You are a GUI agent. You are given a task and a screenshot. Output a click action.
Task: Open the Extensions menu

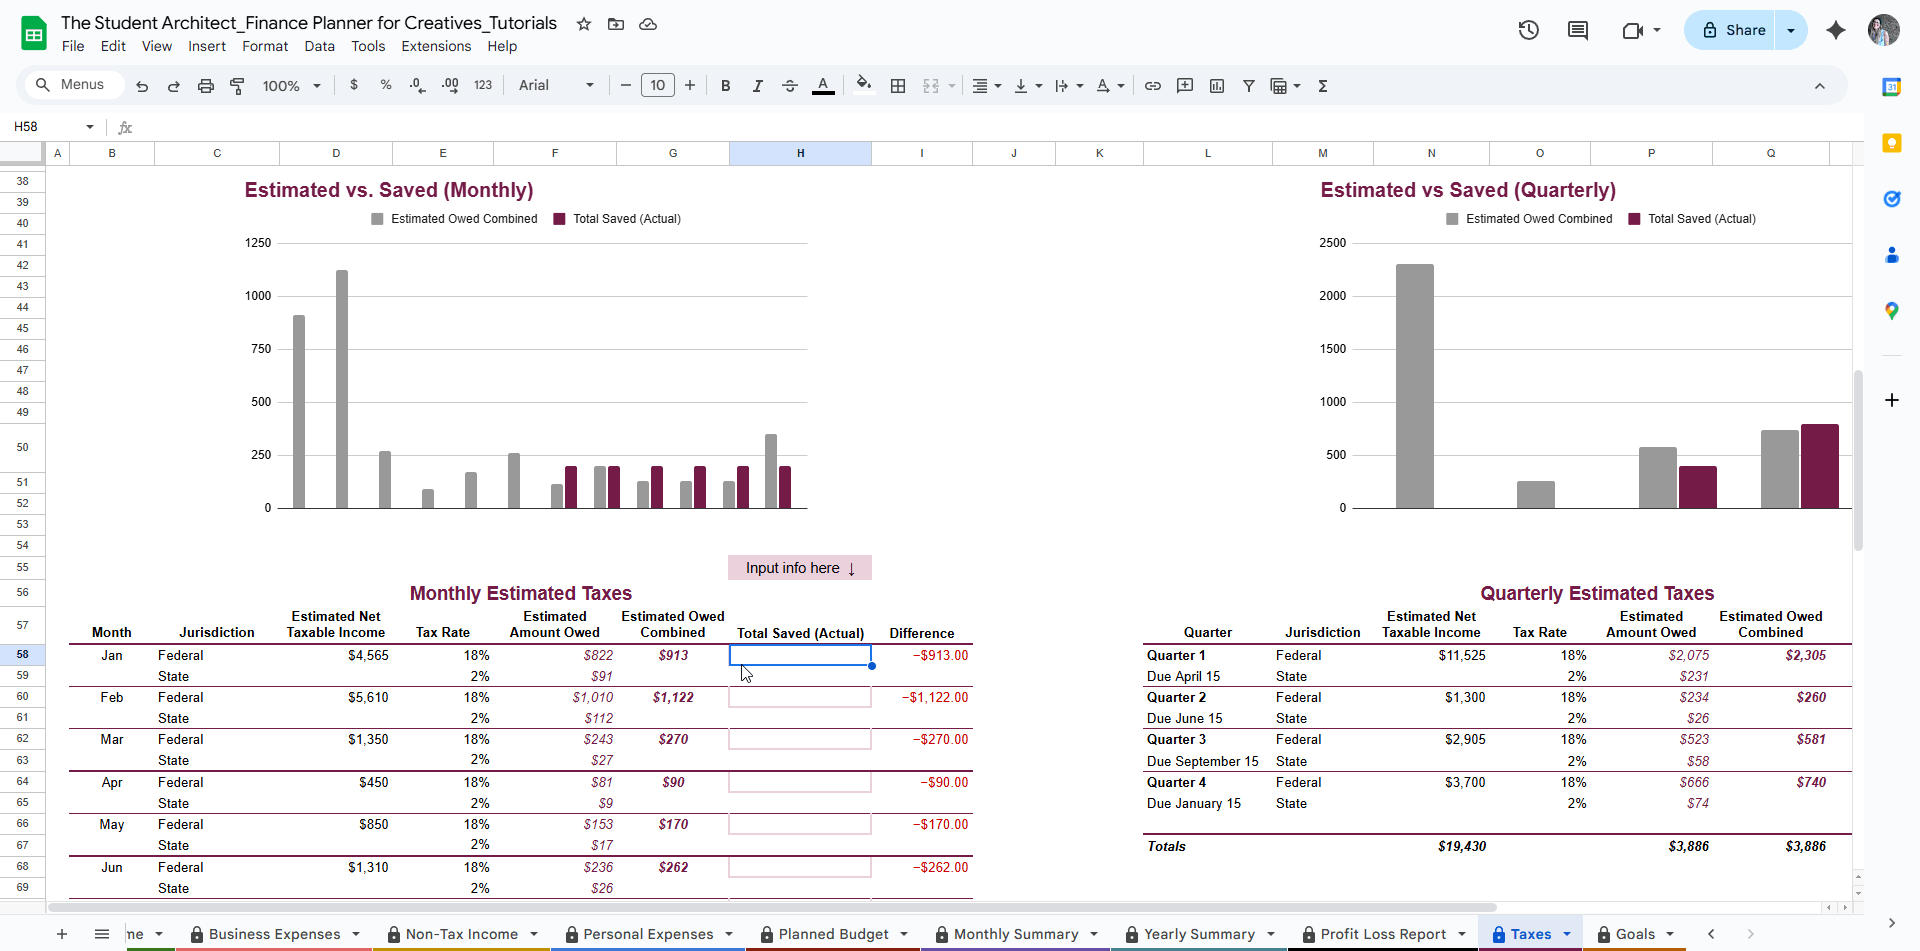coord(436,46)
